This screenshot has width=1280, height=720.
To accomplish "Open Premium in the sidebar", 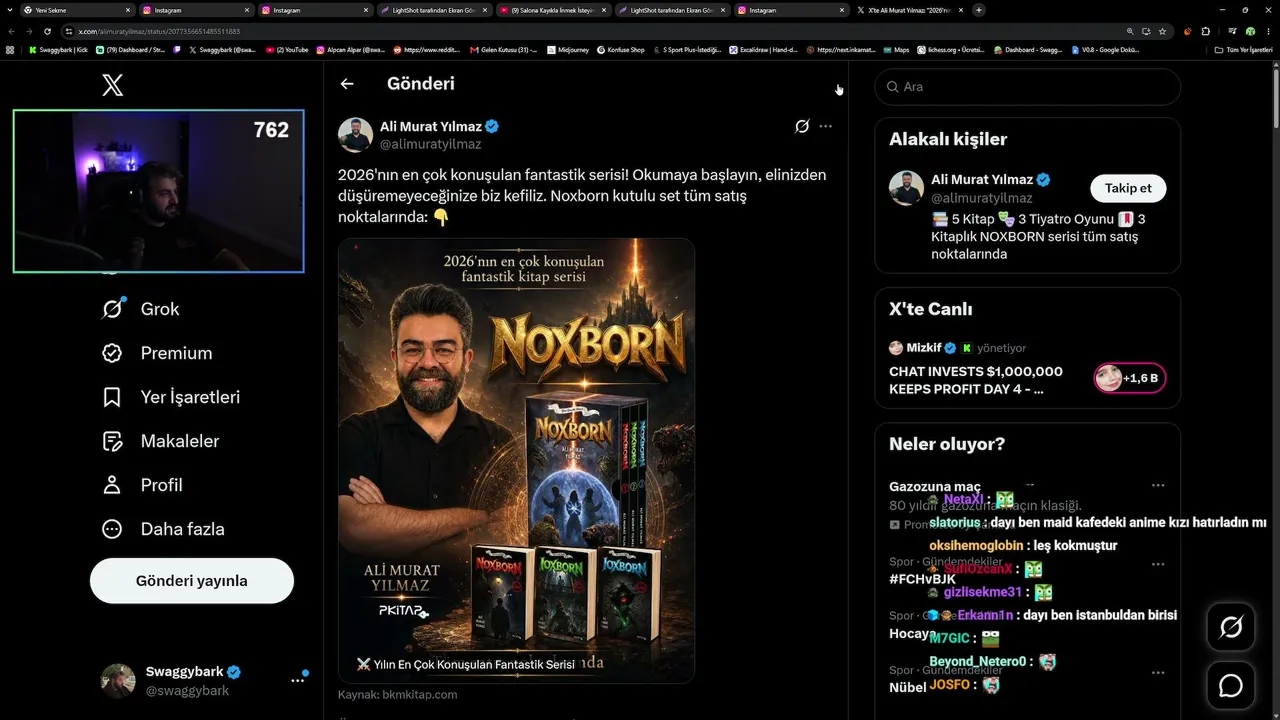I will point(157,353).
